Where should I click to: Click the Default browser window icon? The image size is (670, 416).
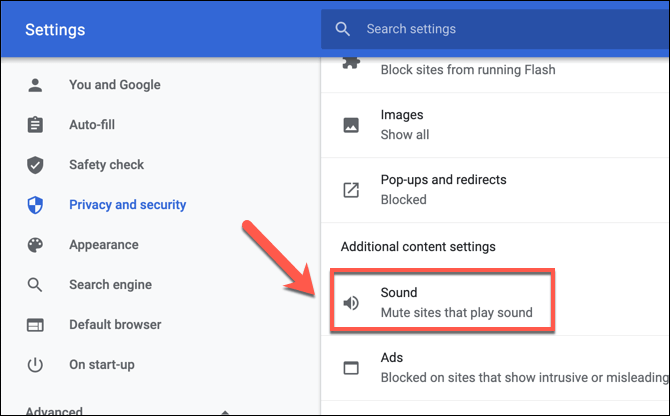35,325
